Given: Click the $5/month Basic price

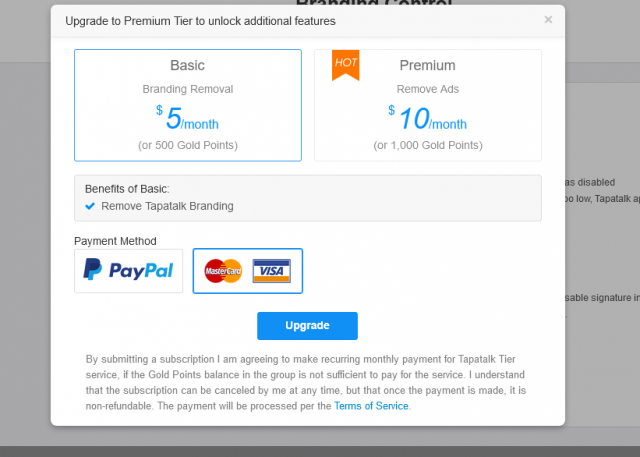Looking at the screenshot, I should click(187, 120).
